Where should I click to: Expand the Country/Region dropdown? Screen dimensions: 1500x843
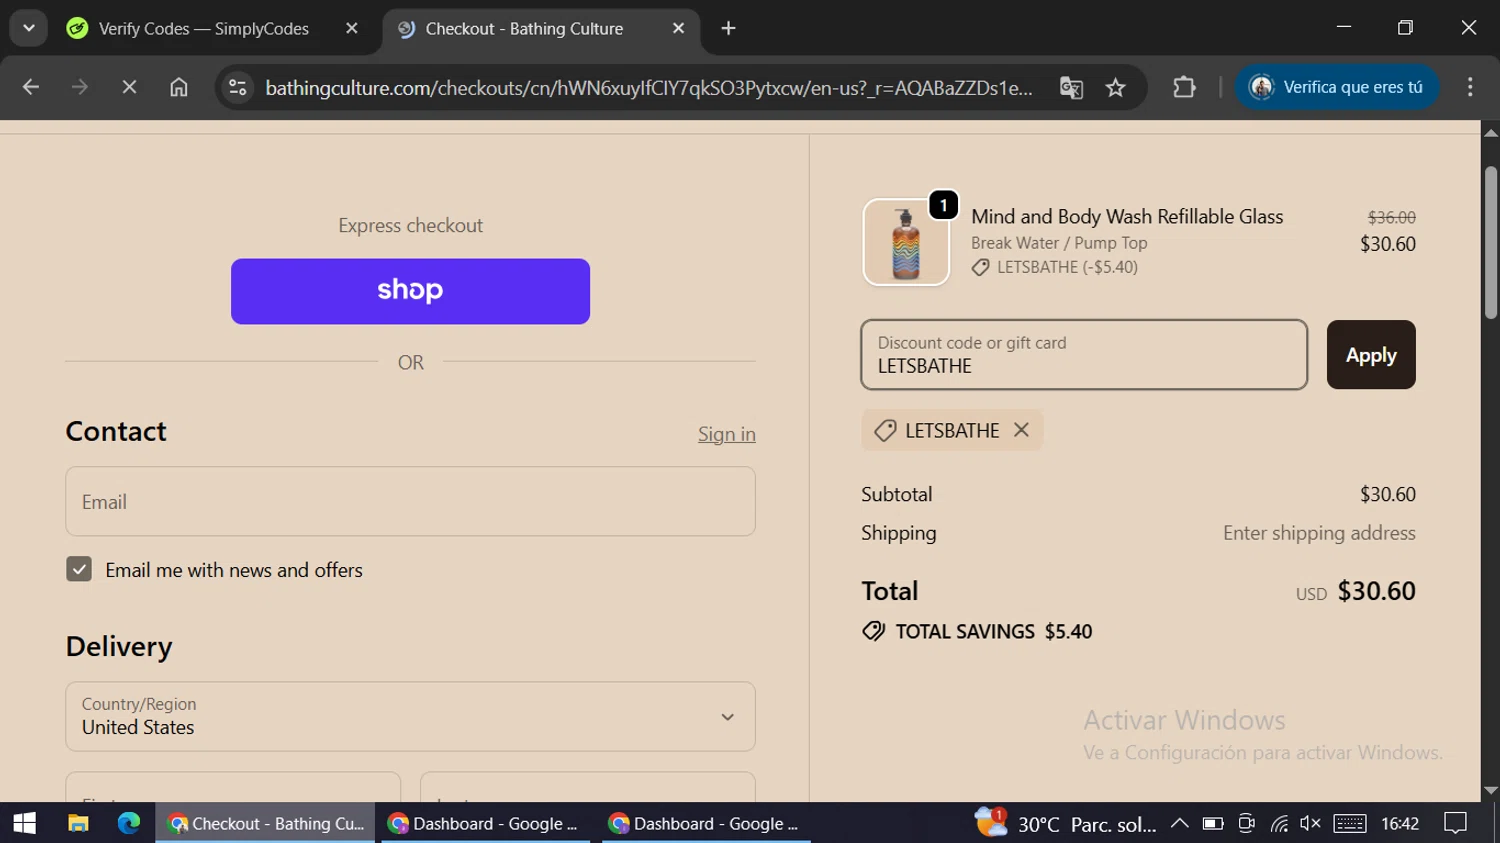click(x=410, y=717)
